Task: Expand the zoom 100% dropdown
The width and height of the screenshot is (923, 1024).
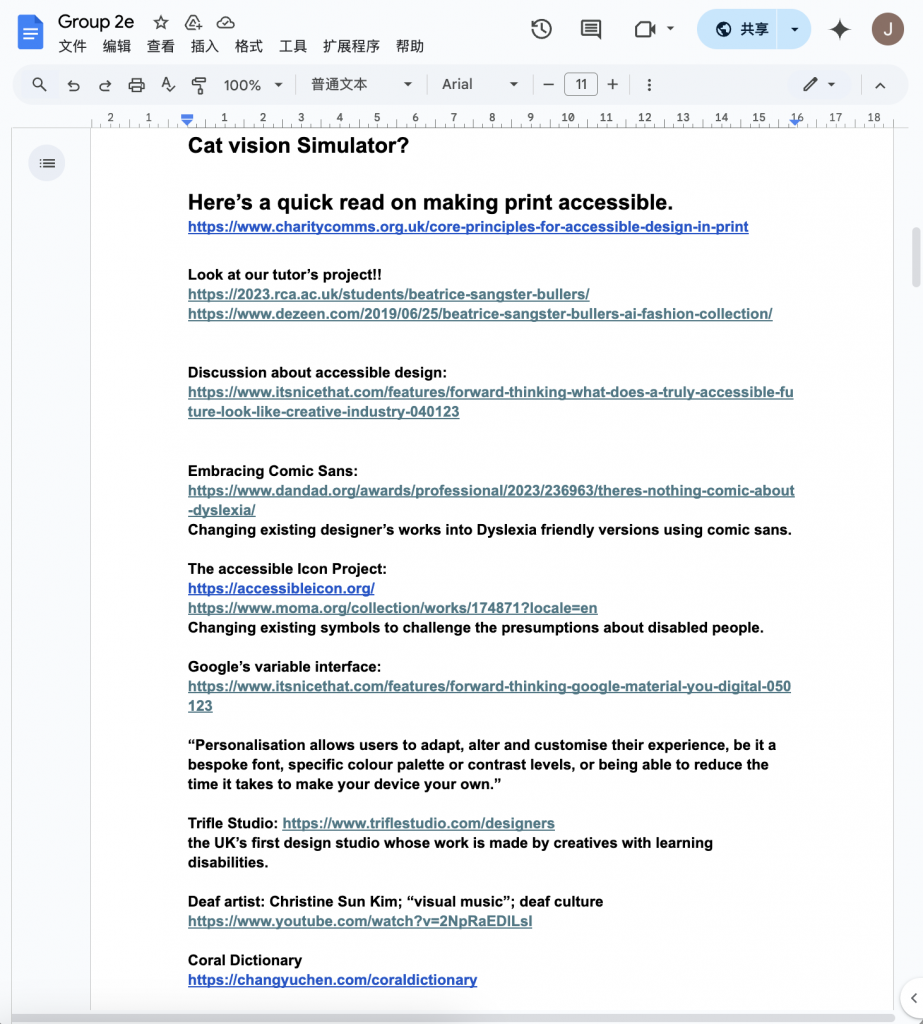Action: pos(253,85)
